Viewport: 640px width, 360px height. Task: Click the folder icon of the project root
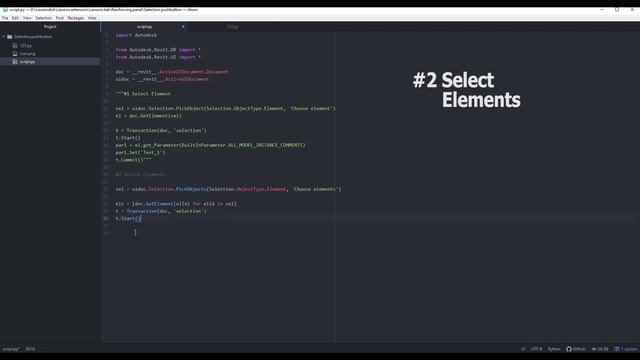[10, 37]
